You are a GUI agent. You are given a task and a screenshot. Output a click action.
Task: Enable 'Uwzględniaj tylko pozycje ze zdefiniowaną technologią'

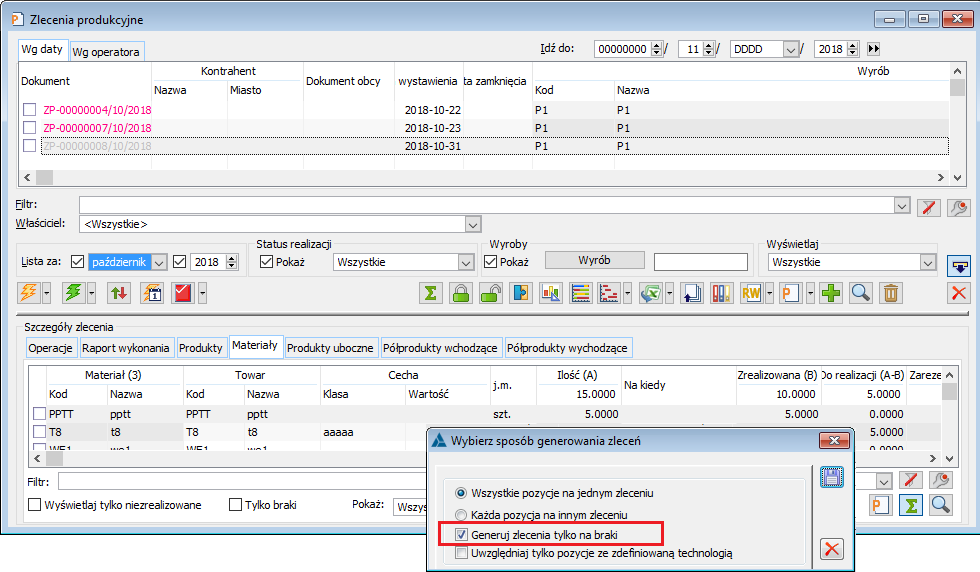[461, 552]
